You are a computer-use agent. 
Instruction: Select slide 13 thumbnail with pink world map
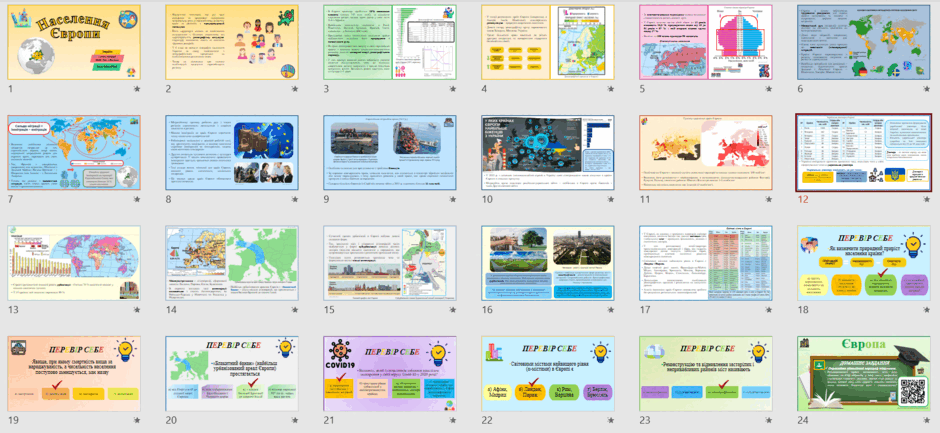coord(74,263)
